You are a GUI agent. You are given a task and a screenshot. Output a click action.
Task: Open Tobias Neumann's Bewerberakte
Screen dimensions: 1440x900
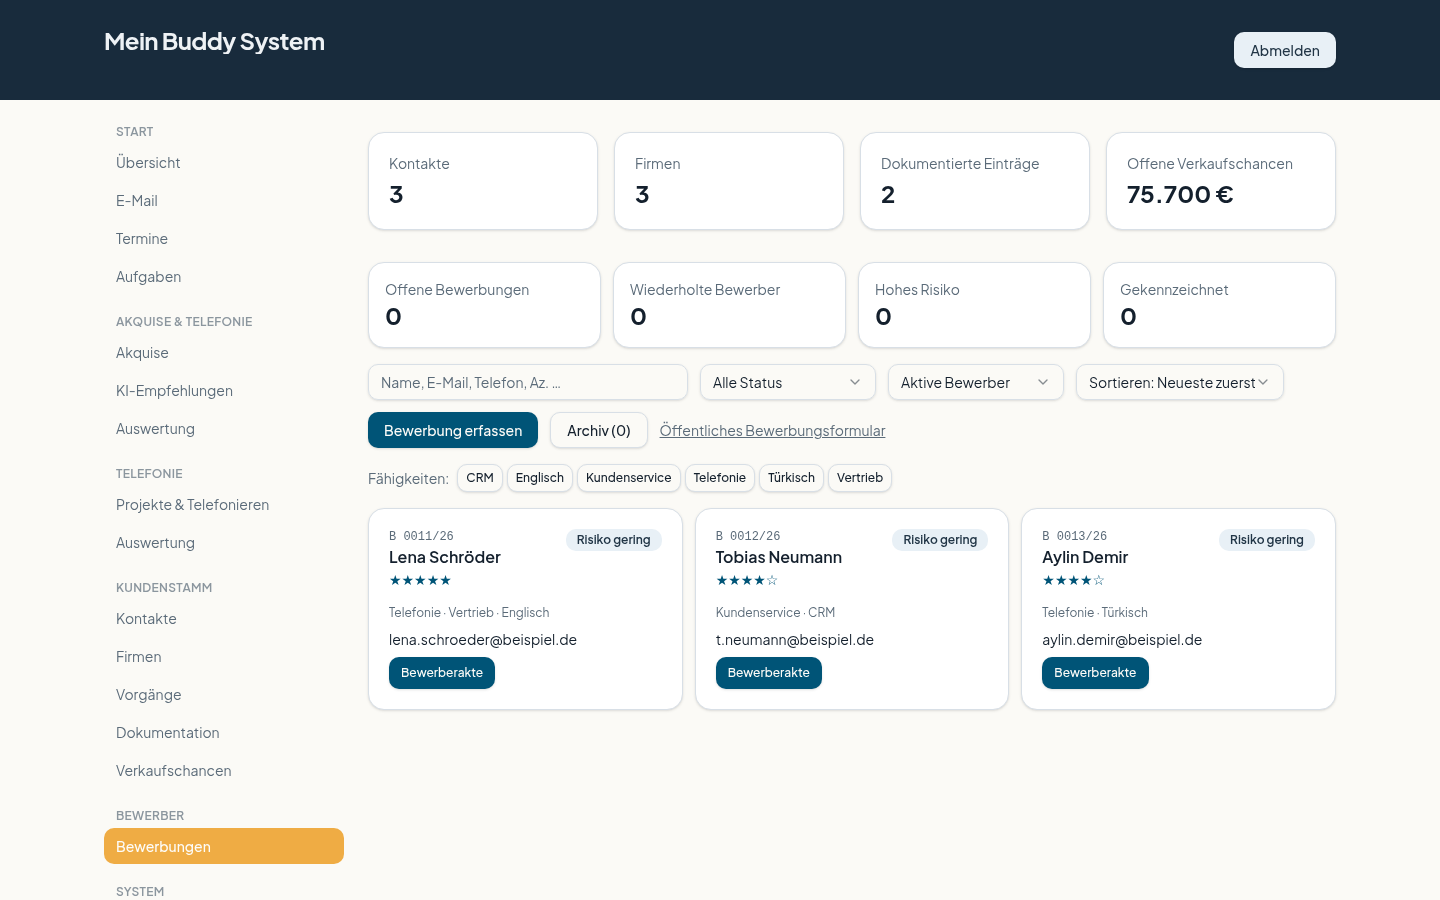coord(768,673)
